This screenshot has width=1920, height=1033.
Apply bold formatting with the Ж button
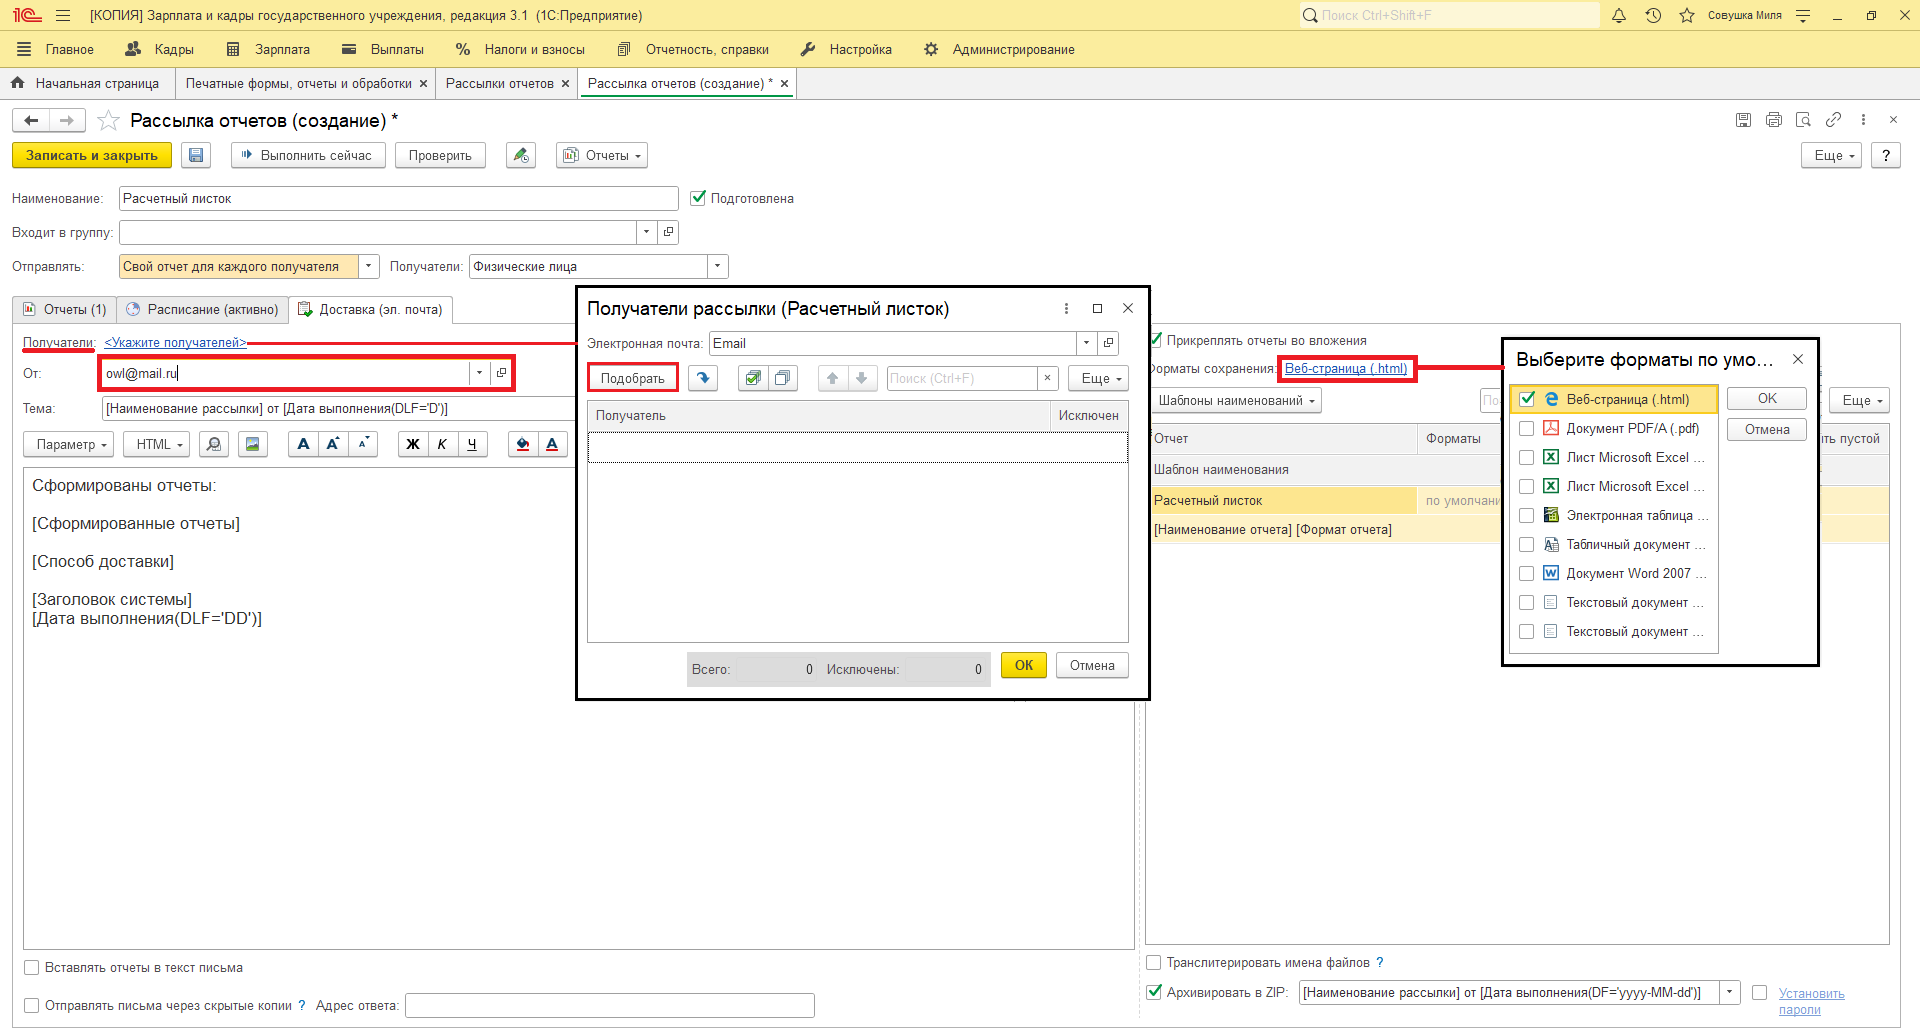412,444
